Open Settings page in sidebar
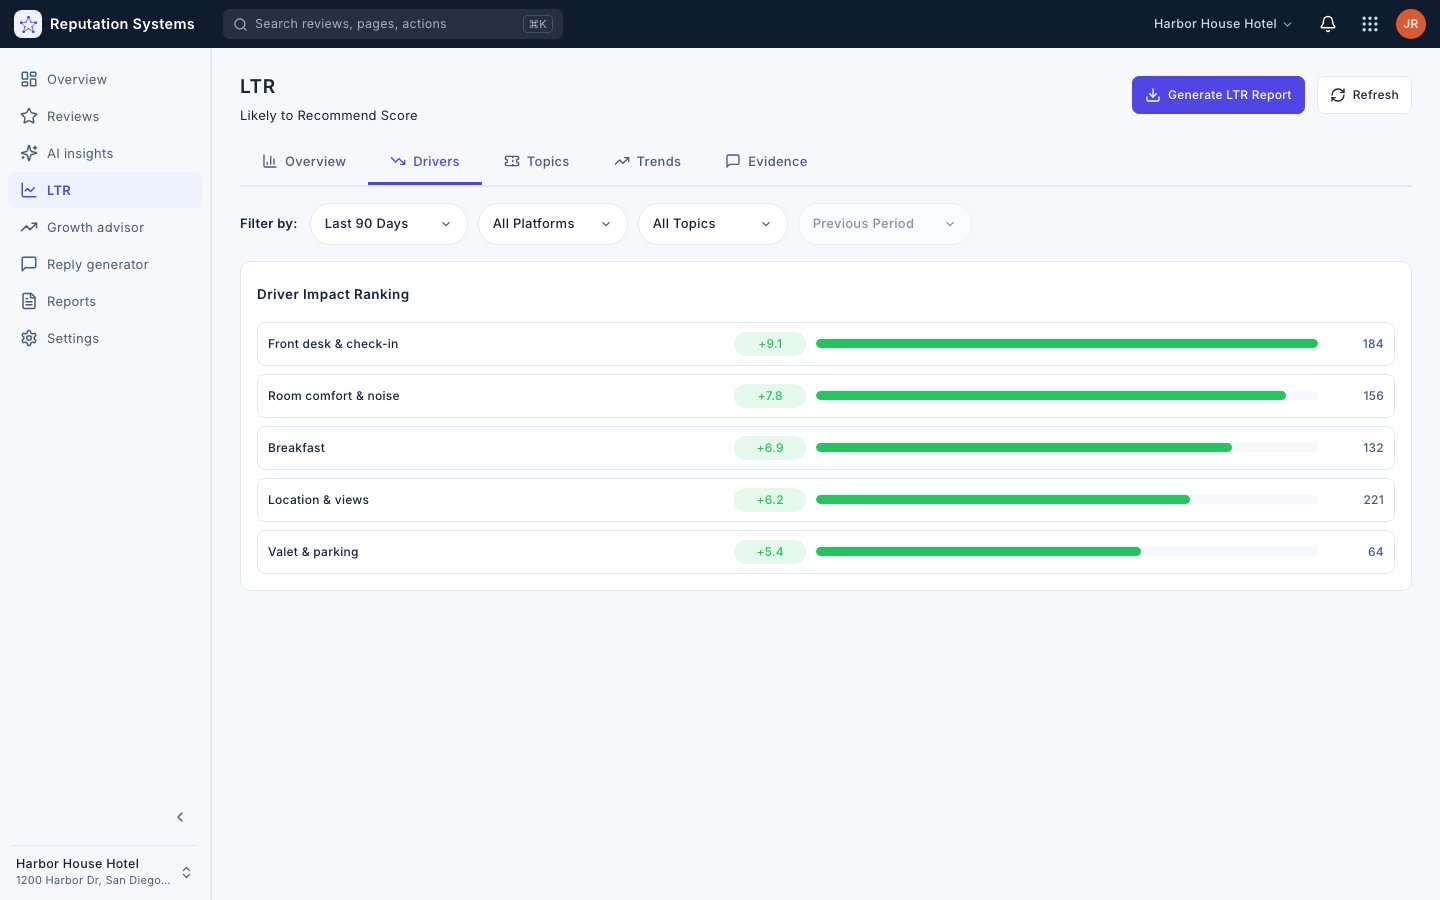This screenshot has width=1440, height=900. 105,338
